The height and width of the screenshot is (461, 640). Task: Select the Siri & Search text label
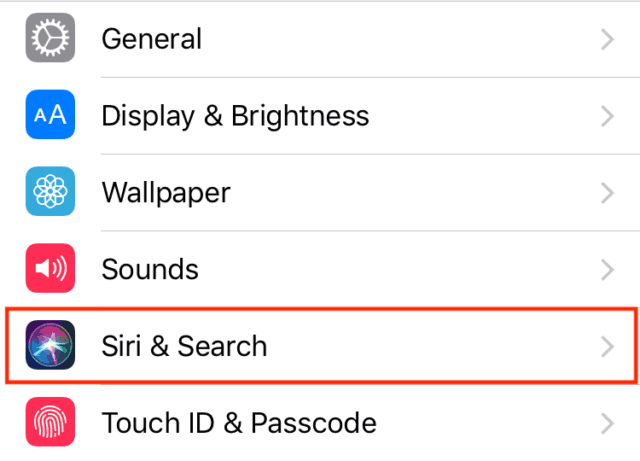(184, 346)
